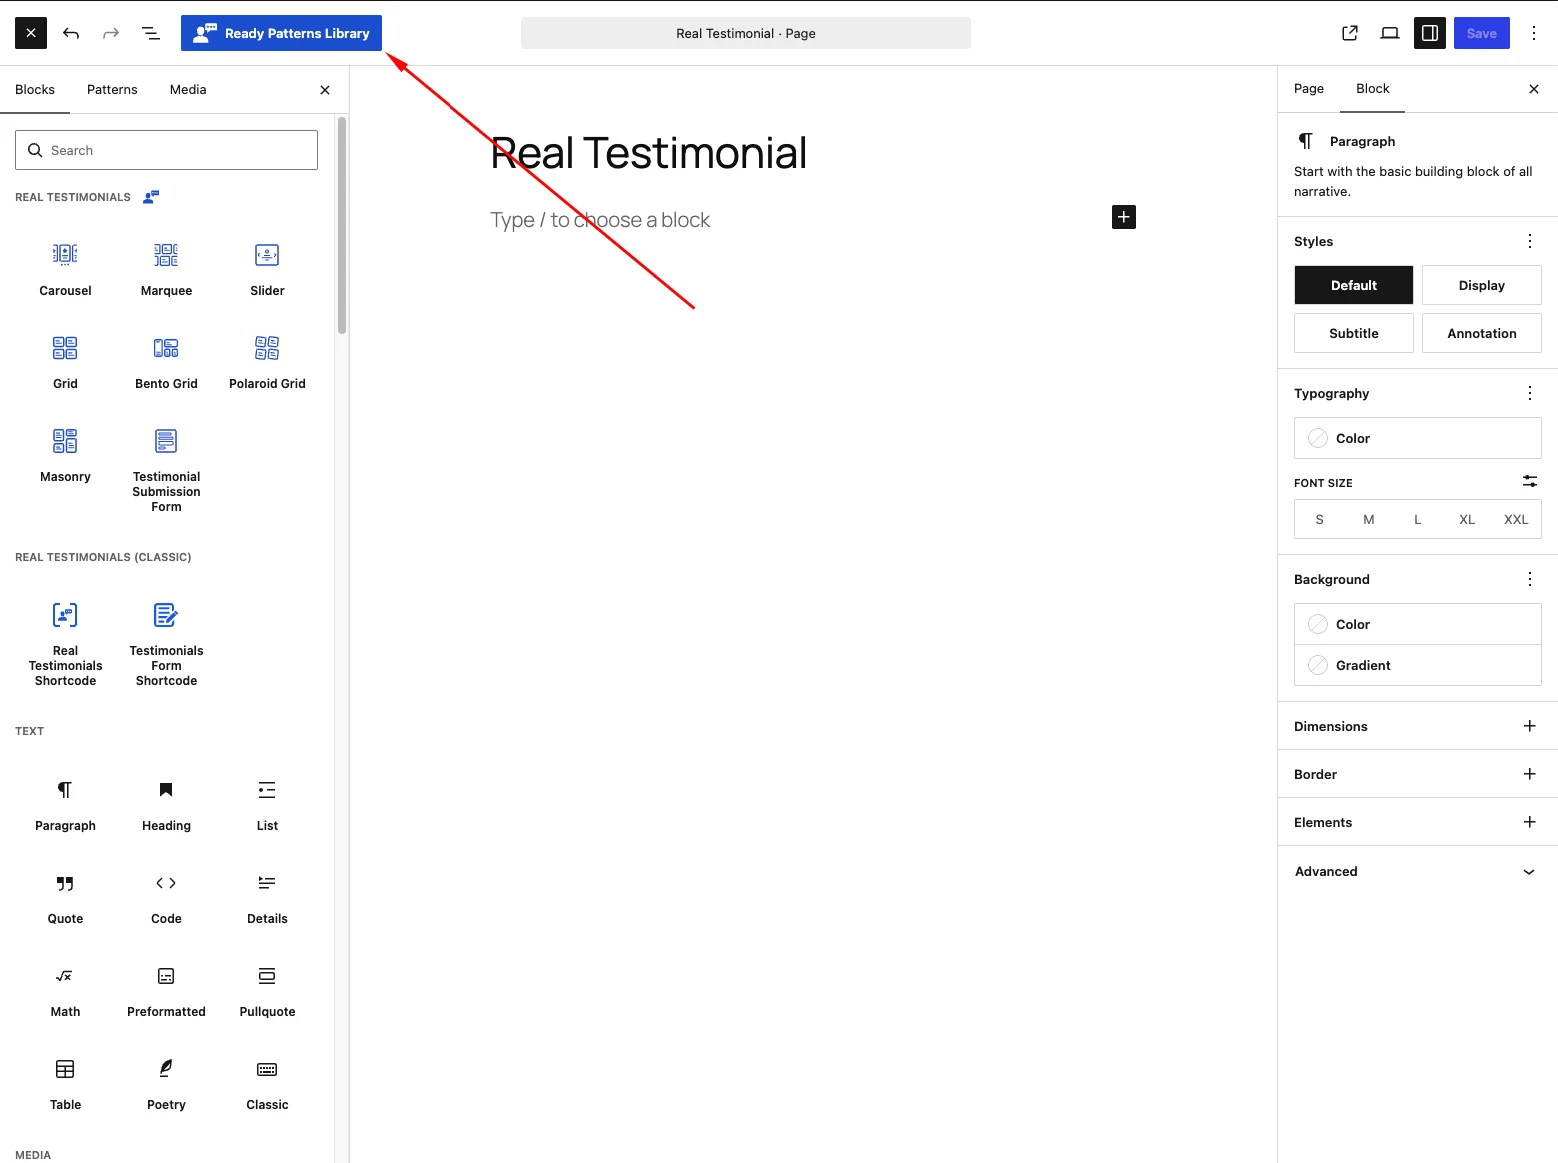Insert the Marquee testimonial block

tap(166, 270)
